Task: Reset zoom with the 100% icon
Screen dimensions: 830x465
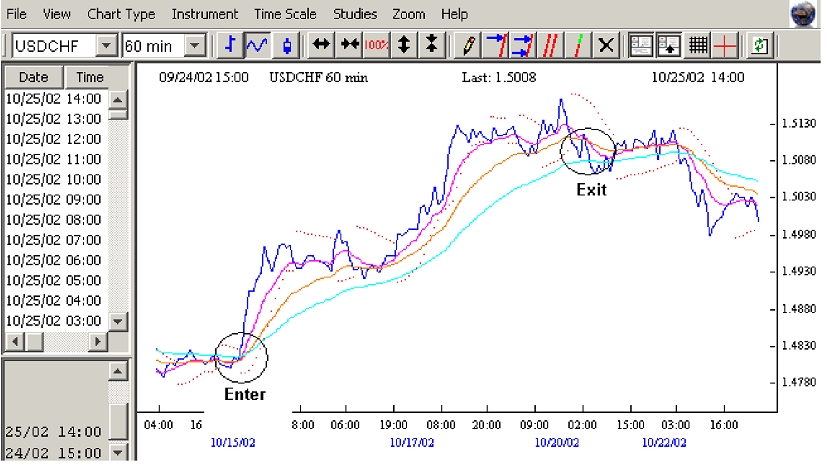Action: pyautogui.click(x=376, y=44)
